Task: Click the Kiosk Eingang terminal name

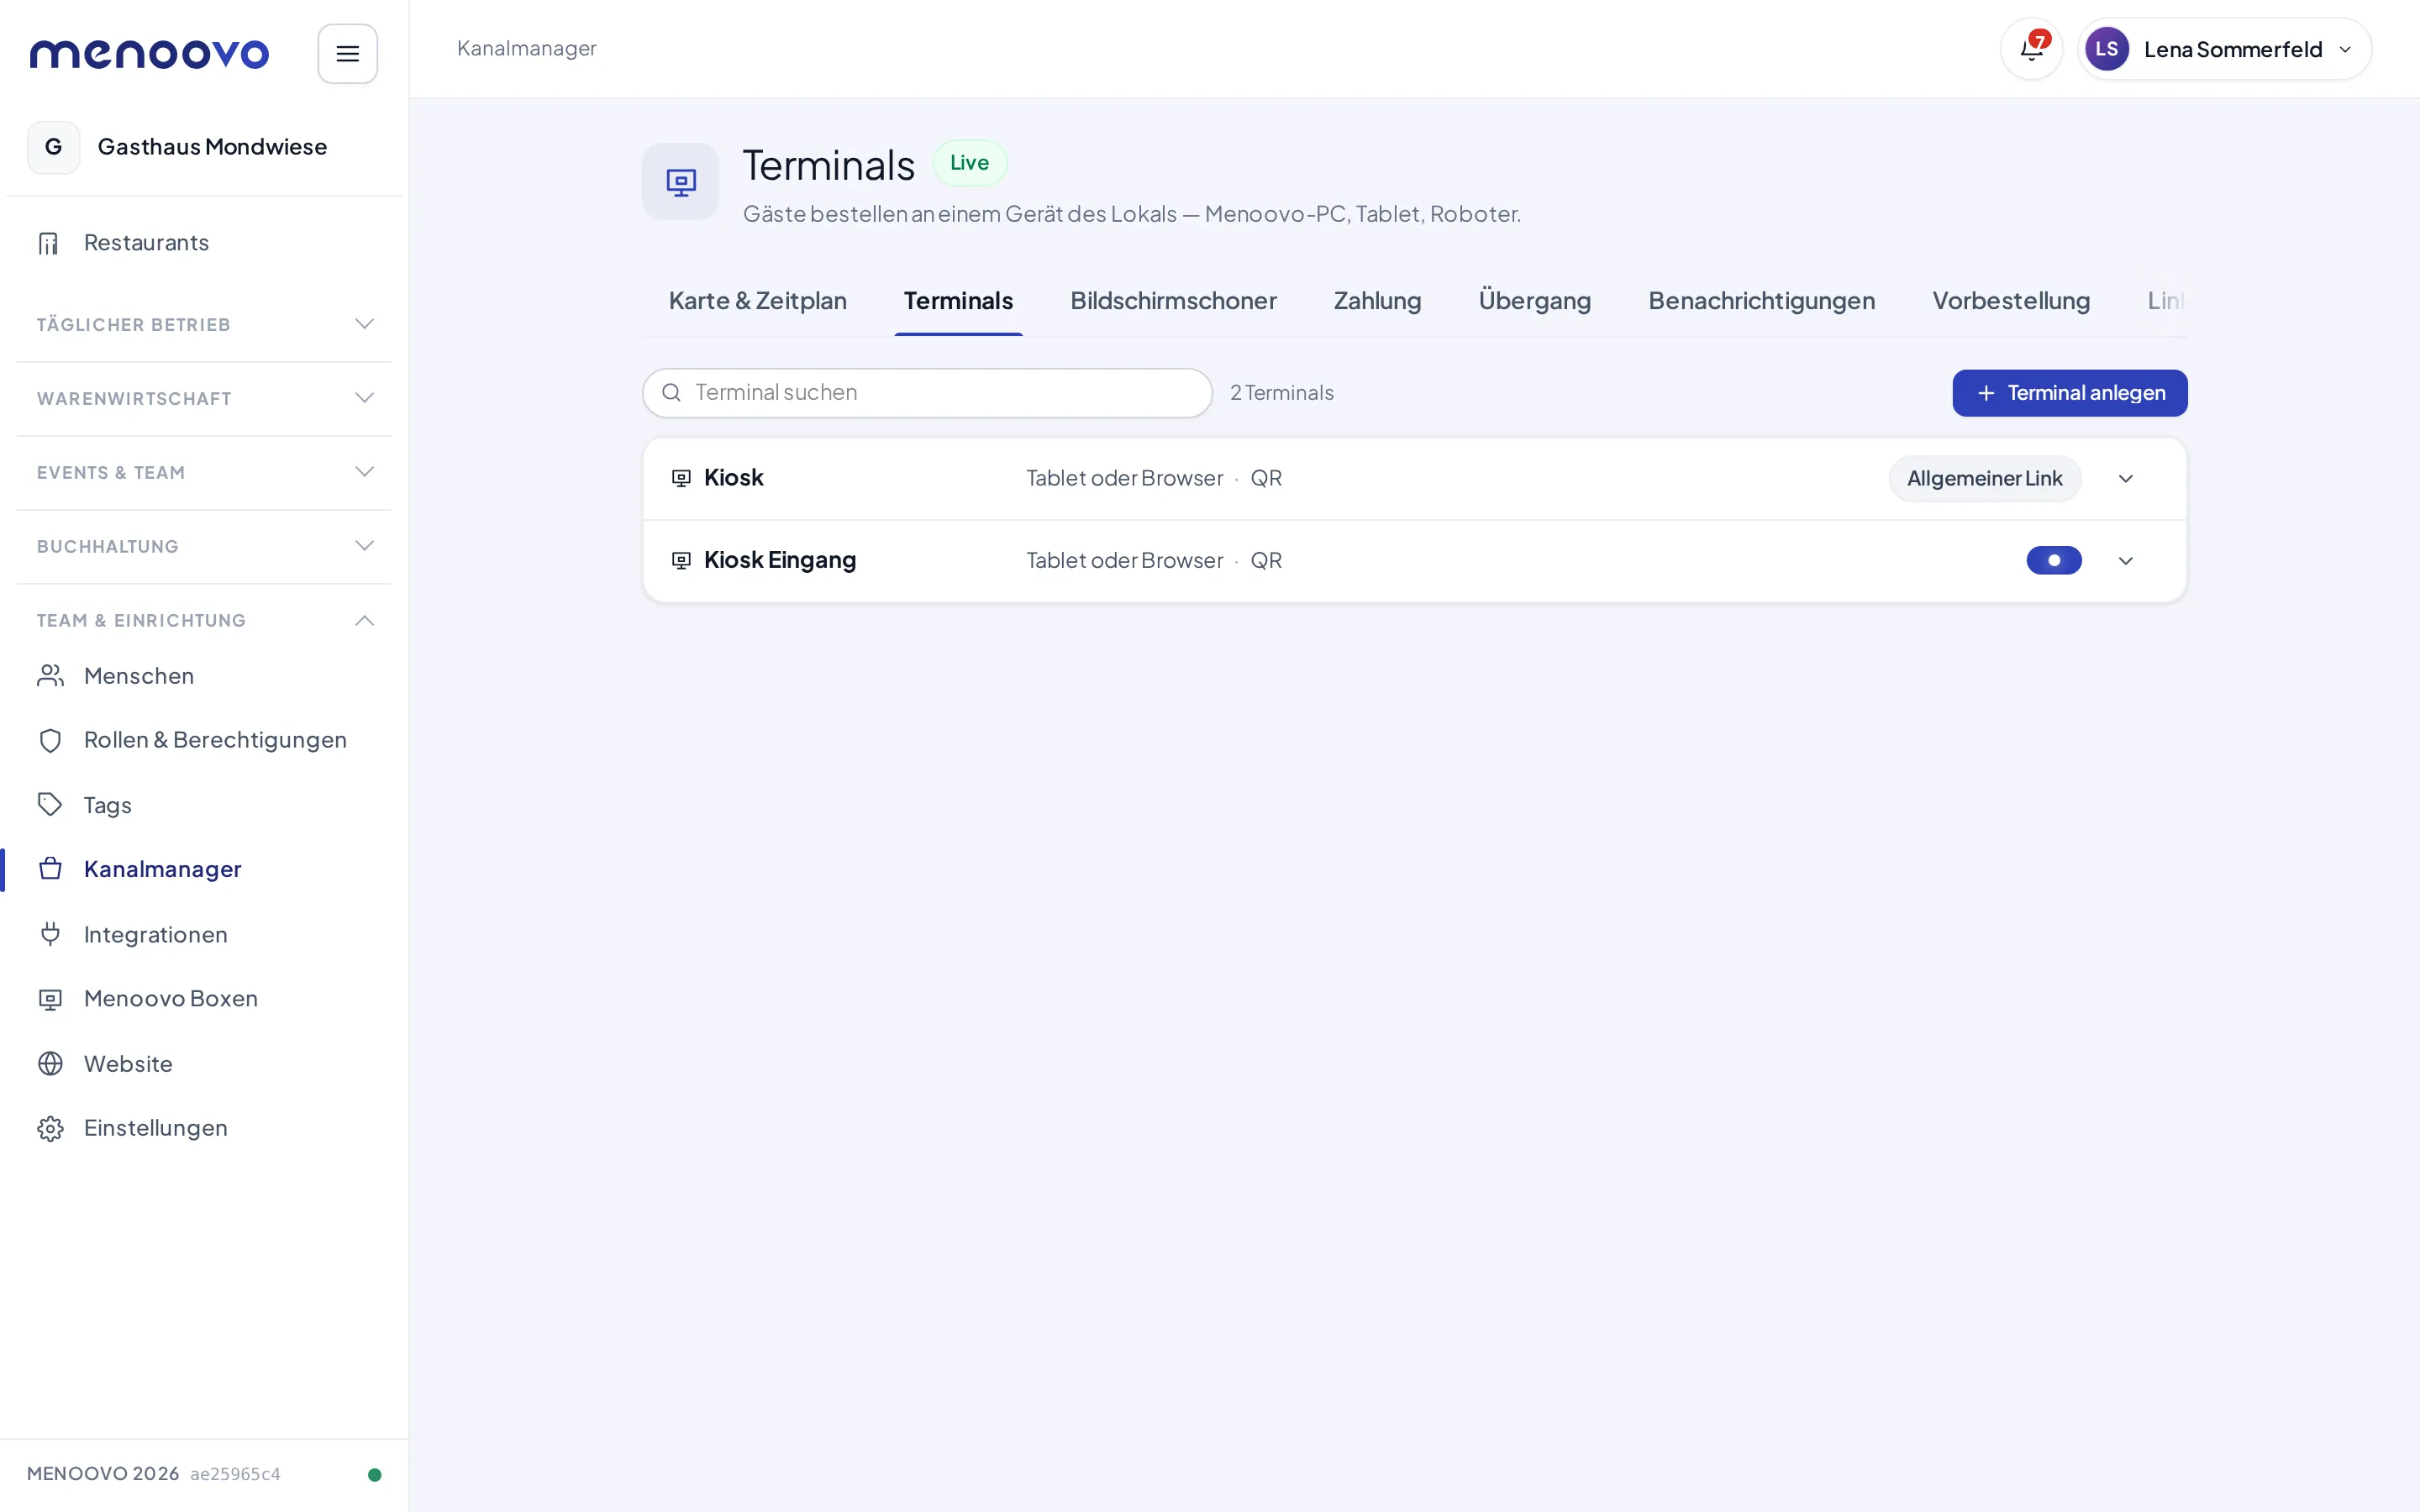Action: point(779,560)
